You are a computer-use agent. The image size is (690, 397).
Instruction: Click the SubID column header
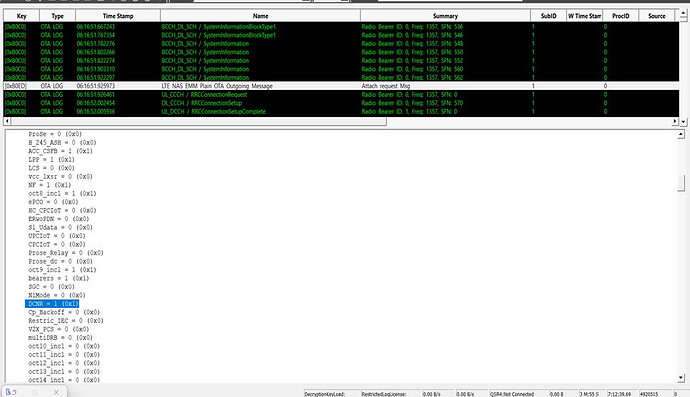548,16
